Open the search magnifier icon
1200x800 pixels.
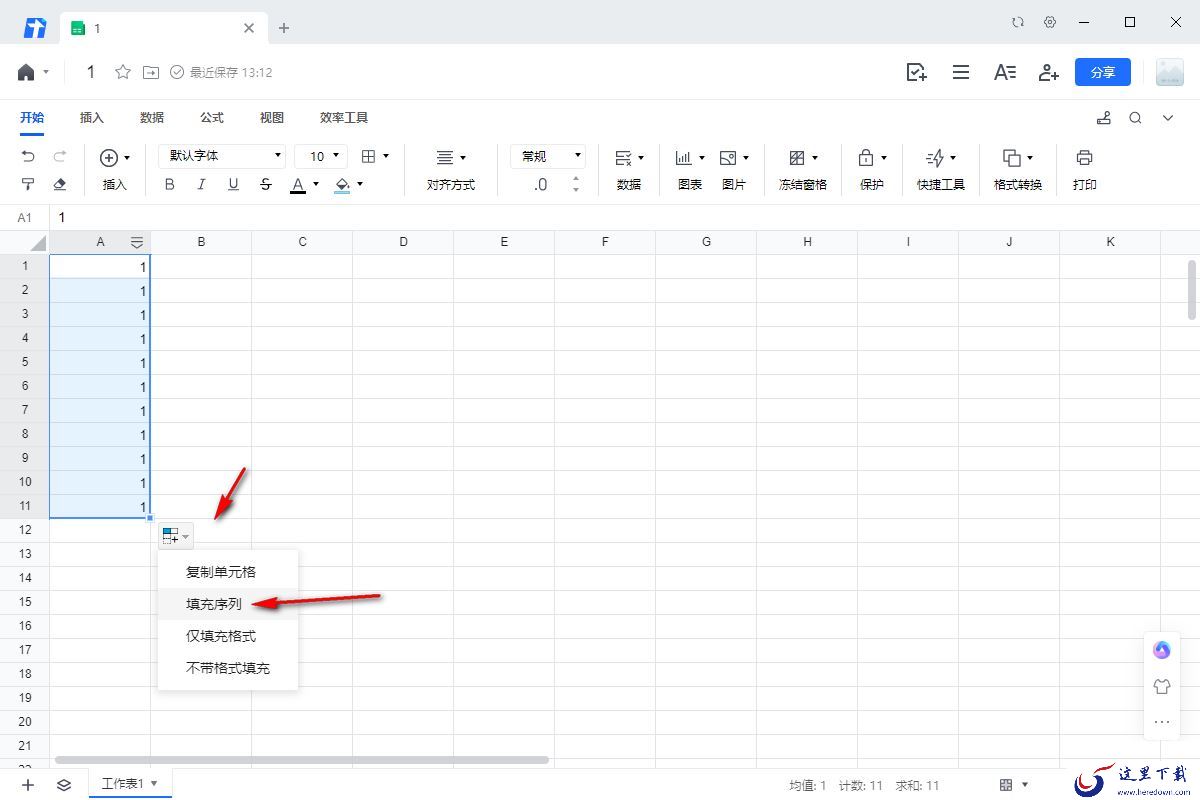tap(1135, 118)
